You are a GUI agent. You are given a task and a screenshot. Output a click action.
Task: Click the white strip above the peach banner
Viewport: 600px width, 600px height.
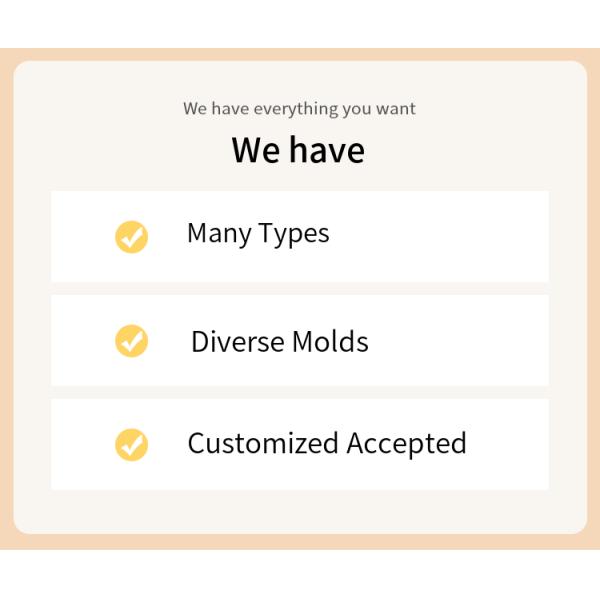300,23
